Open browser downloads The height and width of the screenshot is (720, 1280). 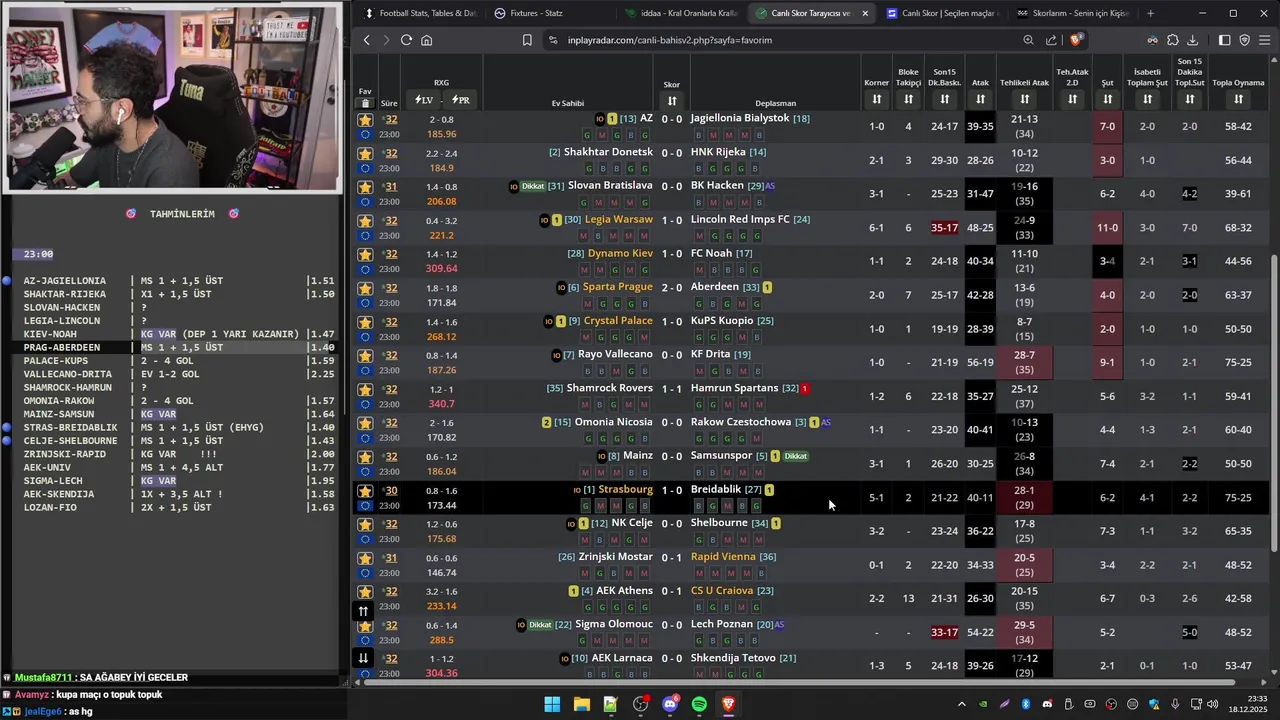[x=1192, y=40]
